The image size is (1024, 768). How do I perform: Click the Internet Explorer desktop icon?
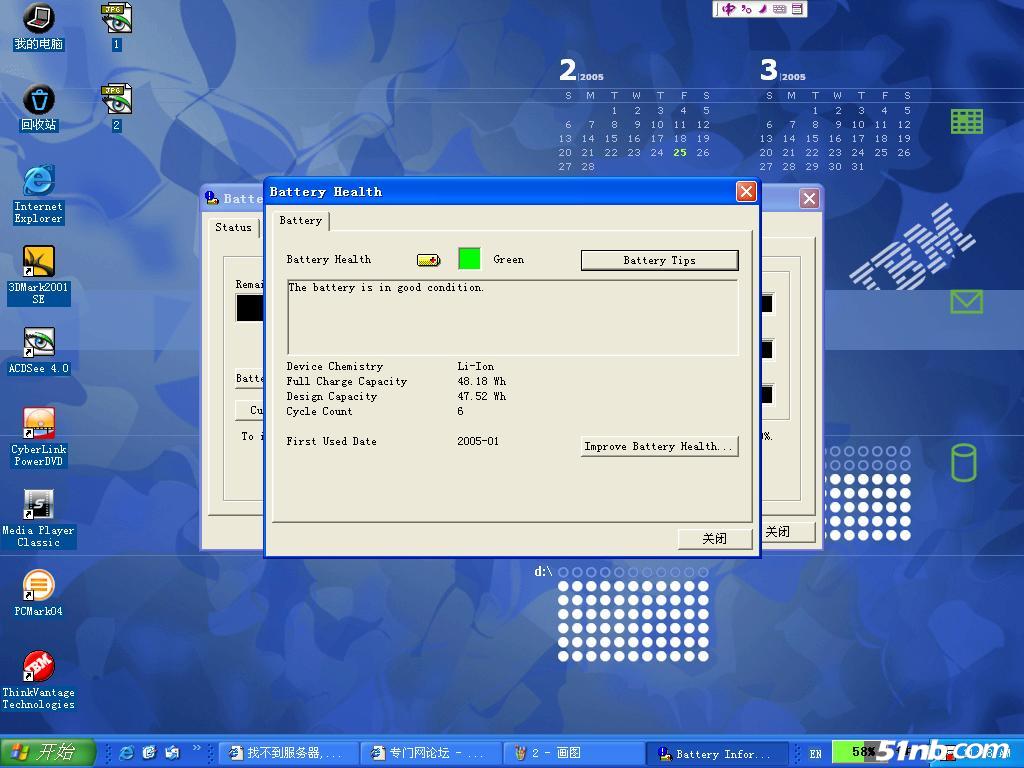pyautogui.click(x=38, y=181)
